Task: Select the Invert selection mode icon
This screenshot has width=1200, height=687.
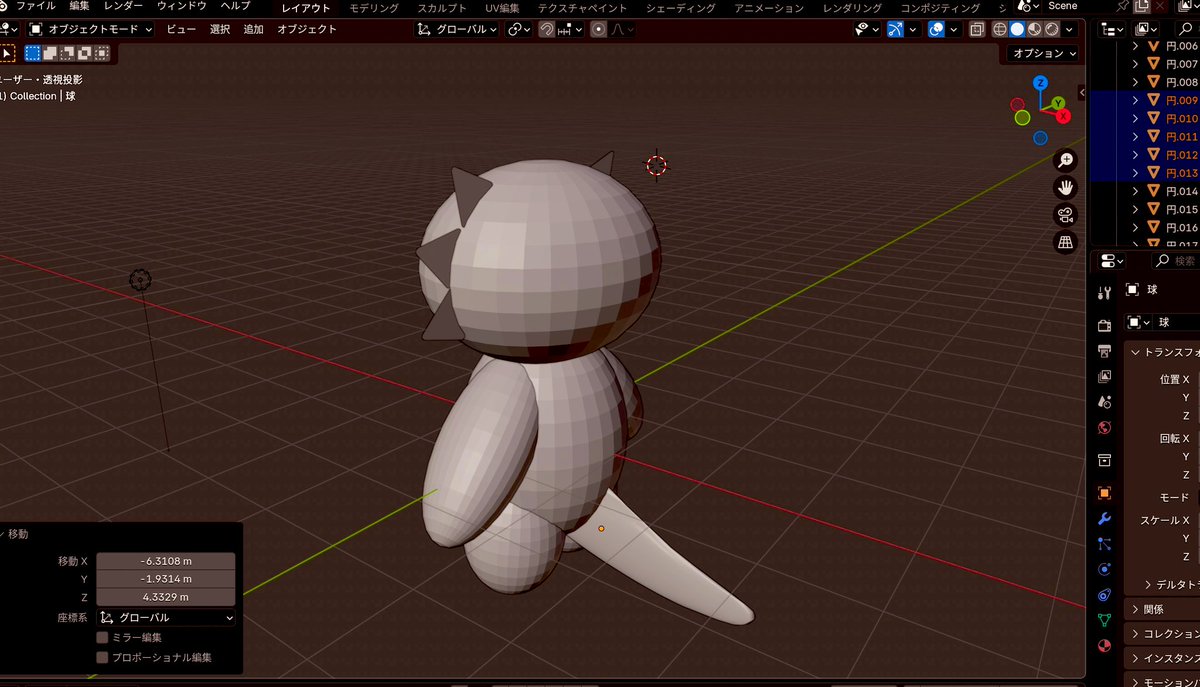Action: pyautogui.click(x=84, y=53)
